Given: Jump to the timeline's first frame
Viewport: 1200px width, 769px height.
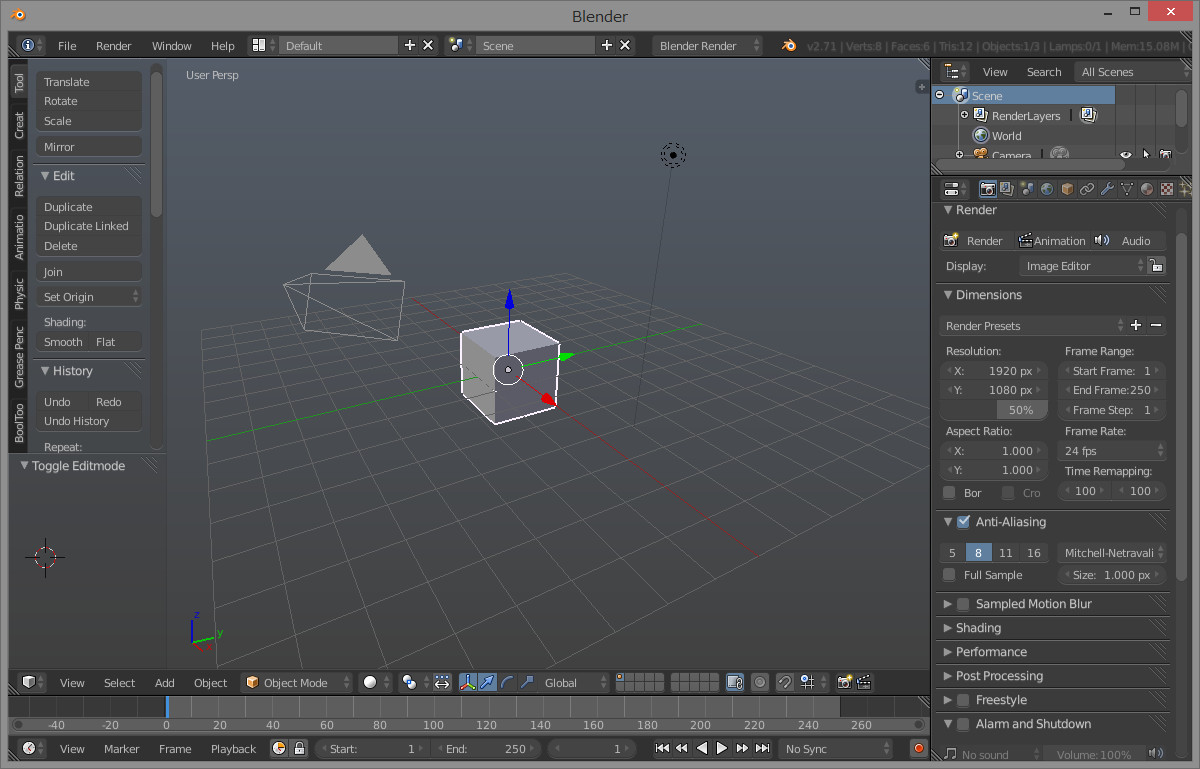Looking at the screenshot, I should coord(662,748).
